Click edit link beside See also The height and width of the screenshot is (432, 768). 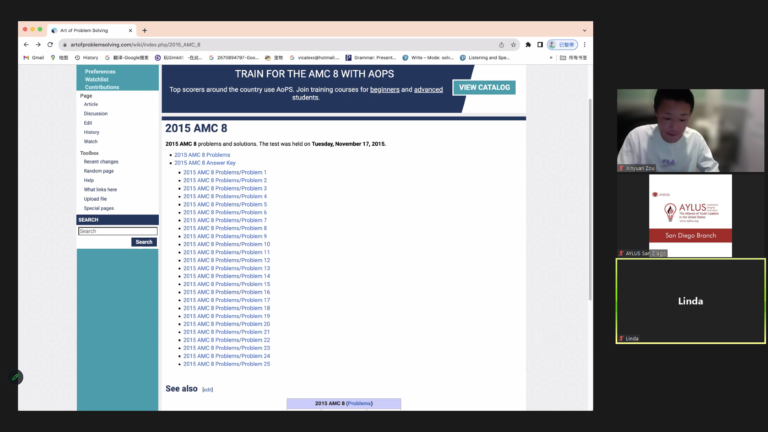(x=208, y=390)
